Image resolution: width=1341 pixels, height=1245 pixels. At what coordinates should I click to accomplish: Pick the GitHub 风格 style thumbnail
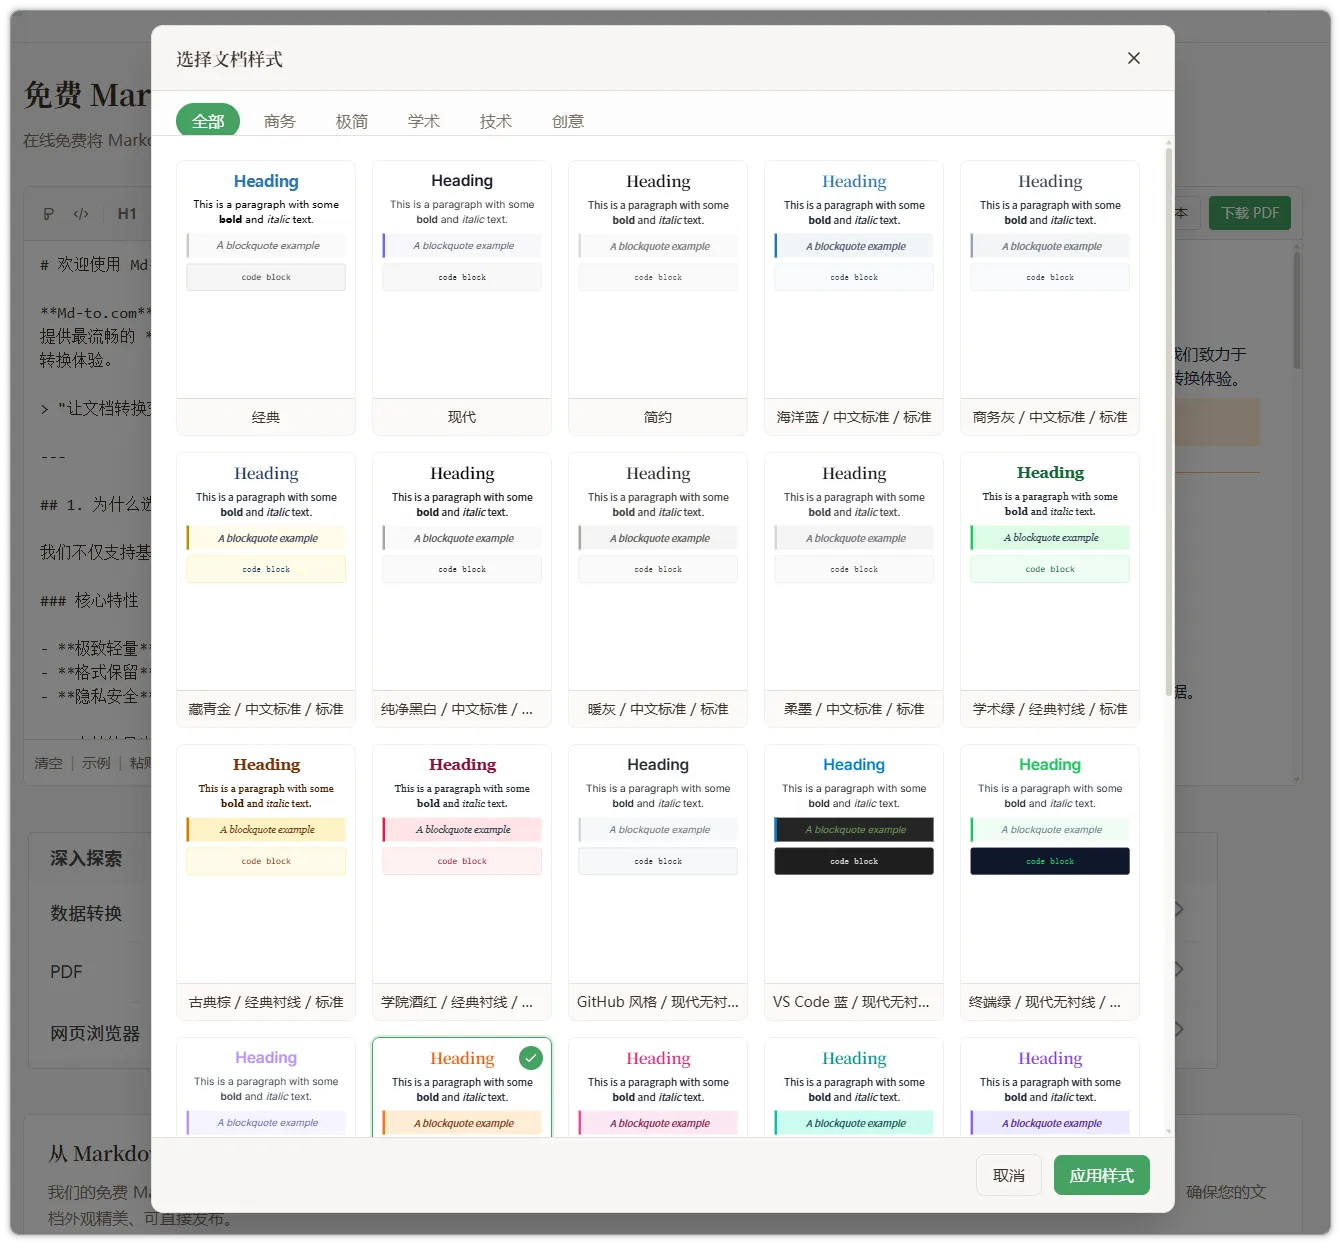[x=658, y=881]
